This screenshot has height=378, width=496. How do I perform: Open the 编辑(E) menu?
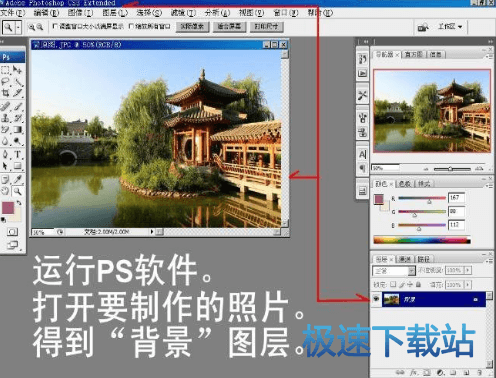pos(46,13)
